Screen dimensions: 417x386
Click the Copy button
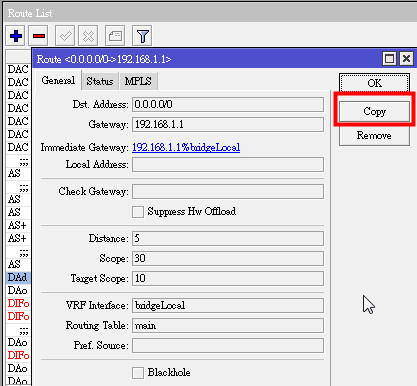point(374,111)
